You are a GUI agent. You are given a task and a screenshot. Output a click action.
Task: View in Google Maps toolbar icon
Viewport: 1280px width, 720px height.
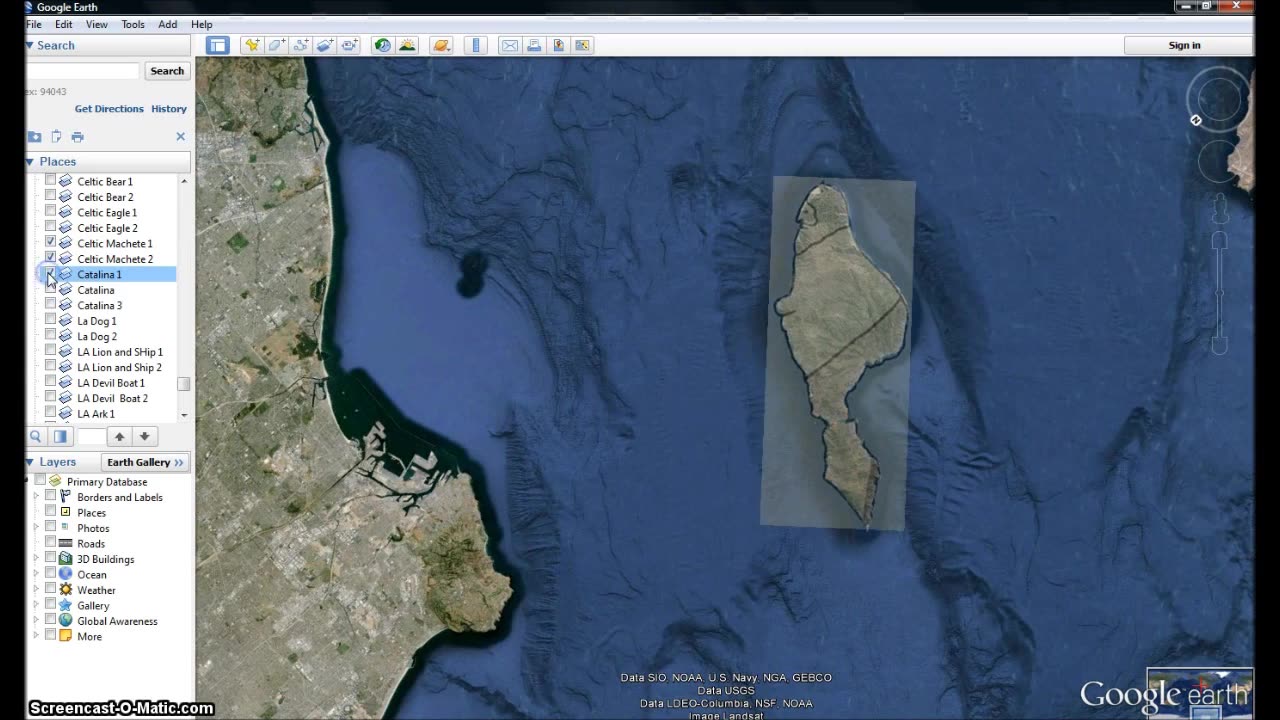[x=583, y=45]
